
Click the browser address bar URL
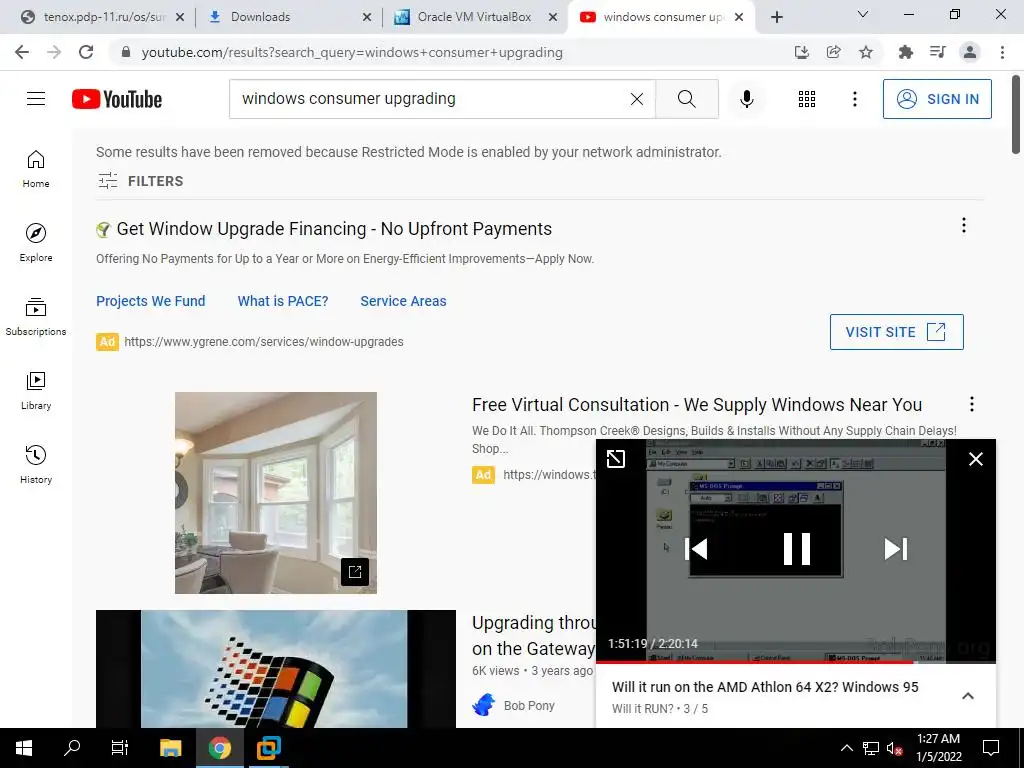tap(352, 52)
